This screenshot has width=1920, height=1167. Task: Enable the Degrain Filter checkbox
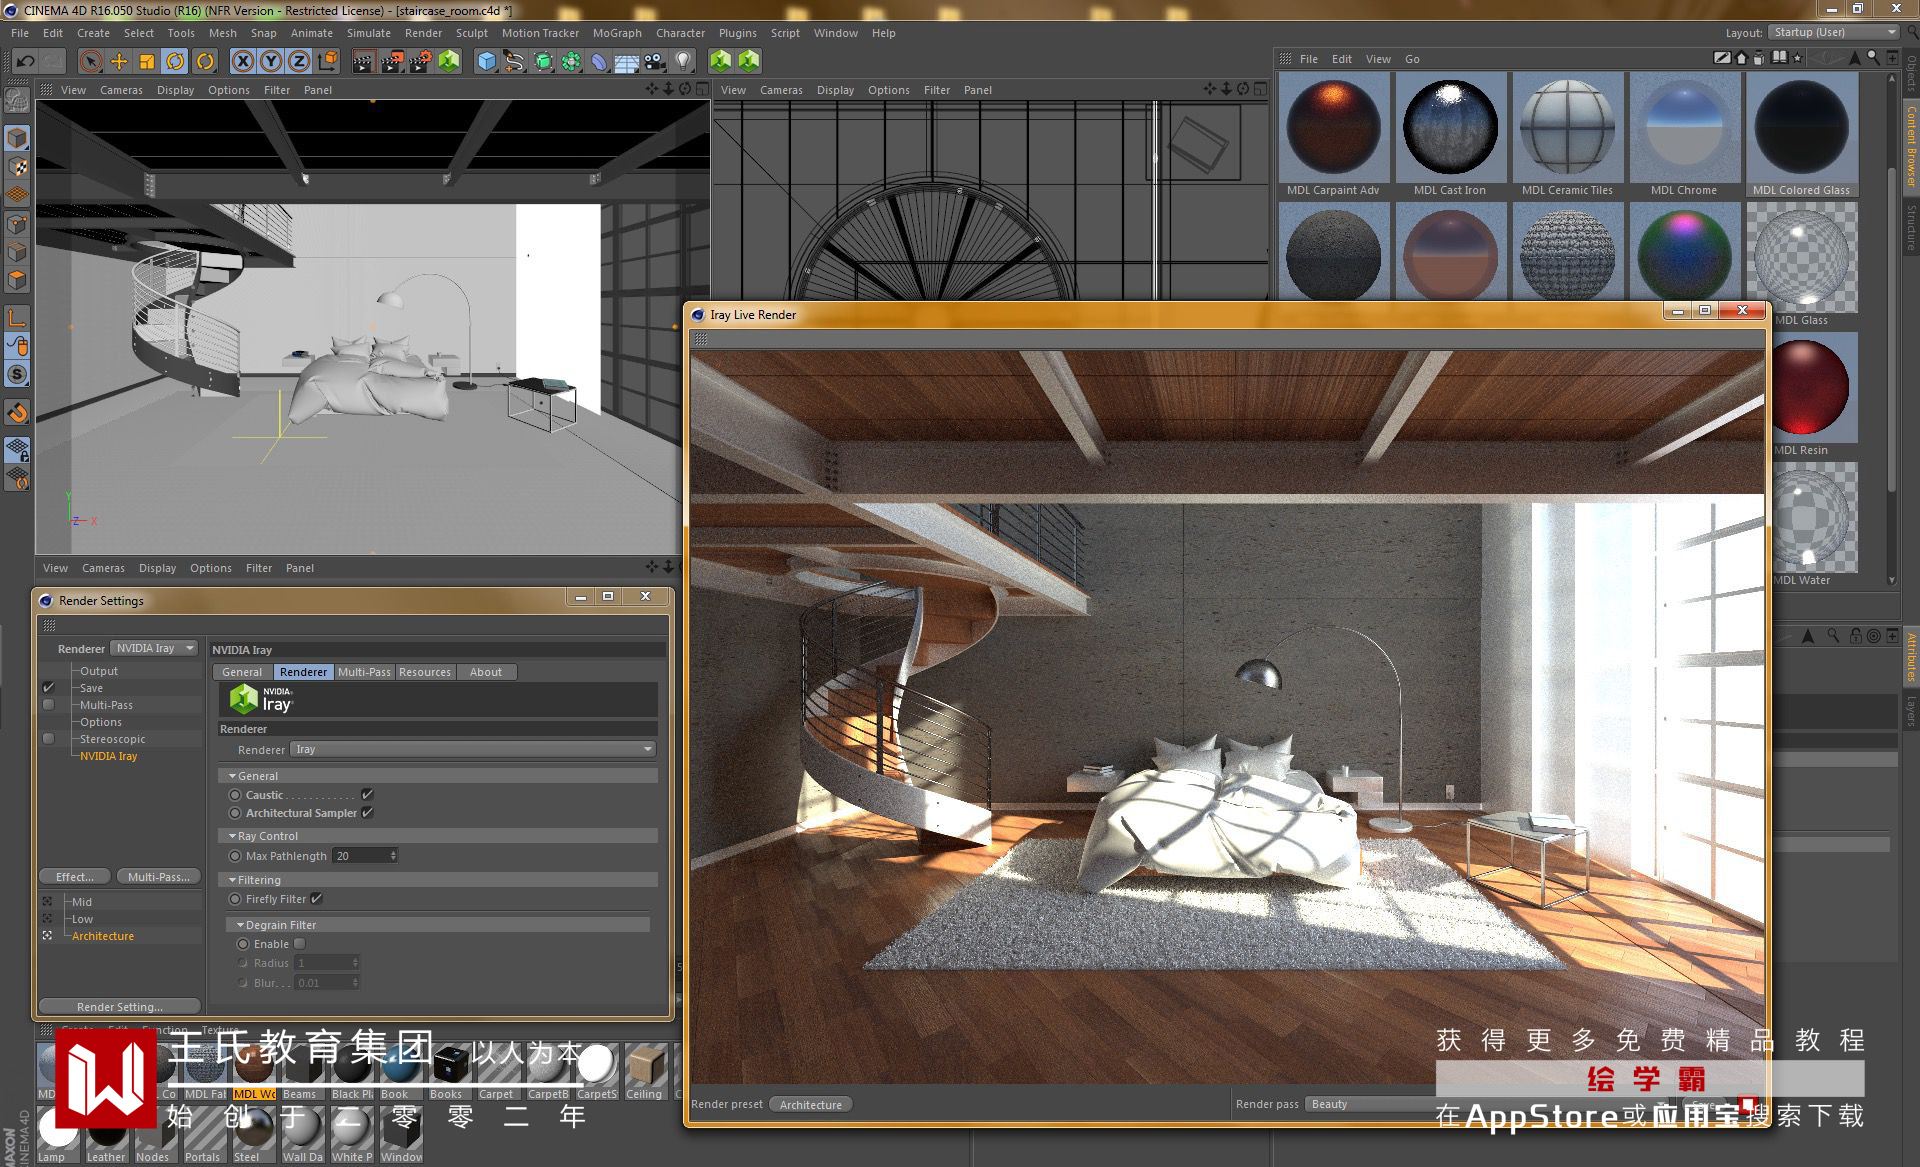[x=299, y=943]
